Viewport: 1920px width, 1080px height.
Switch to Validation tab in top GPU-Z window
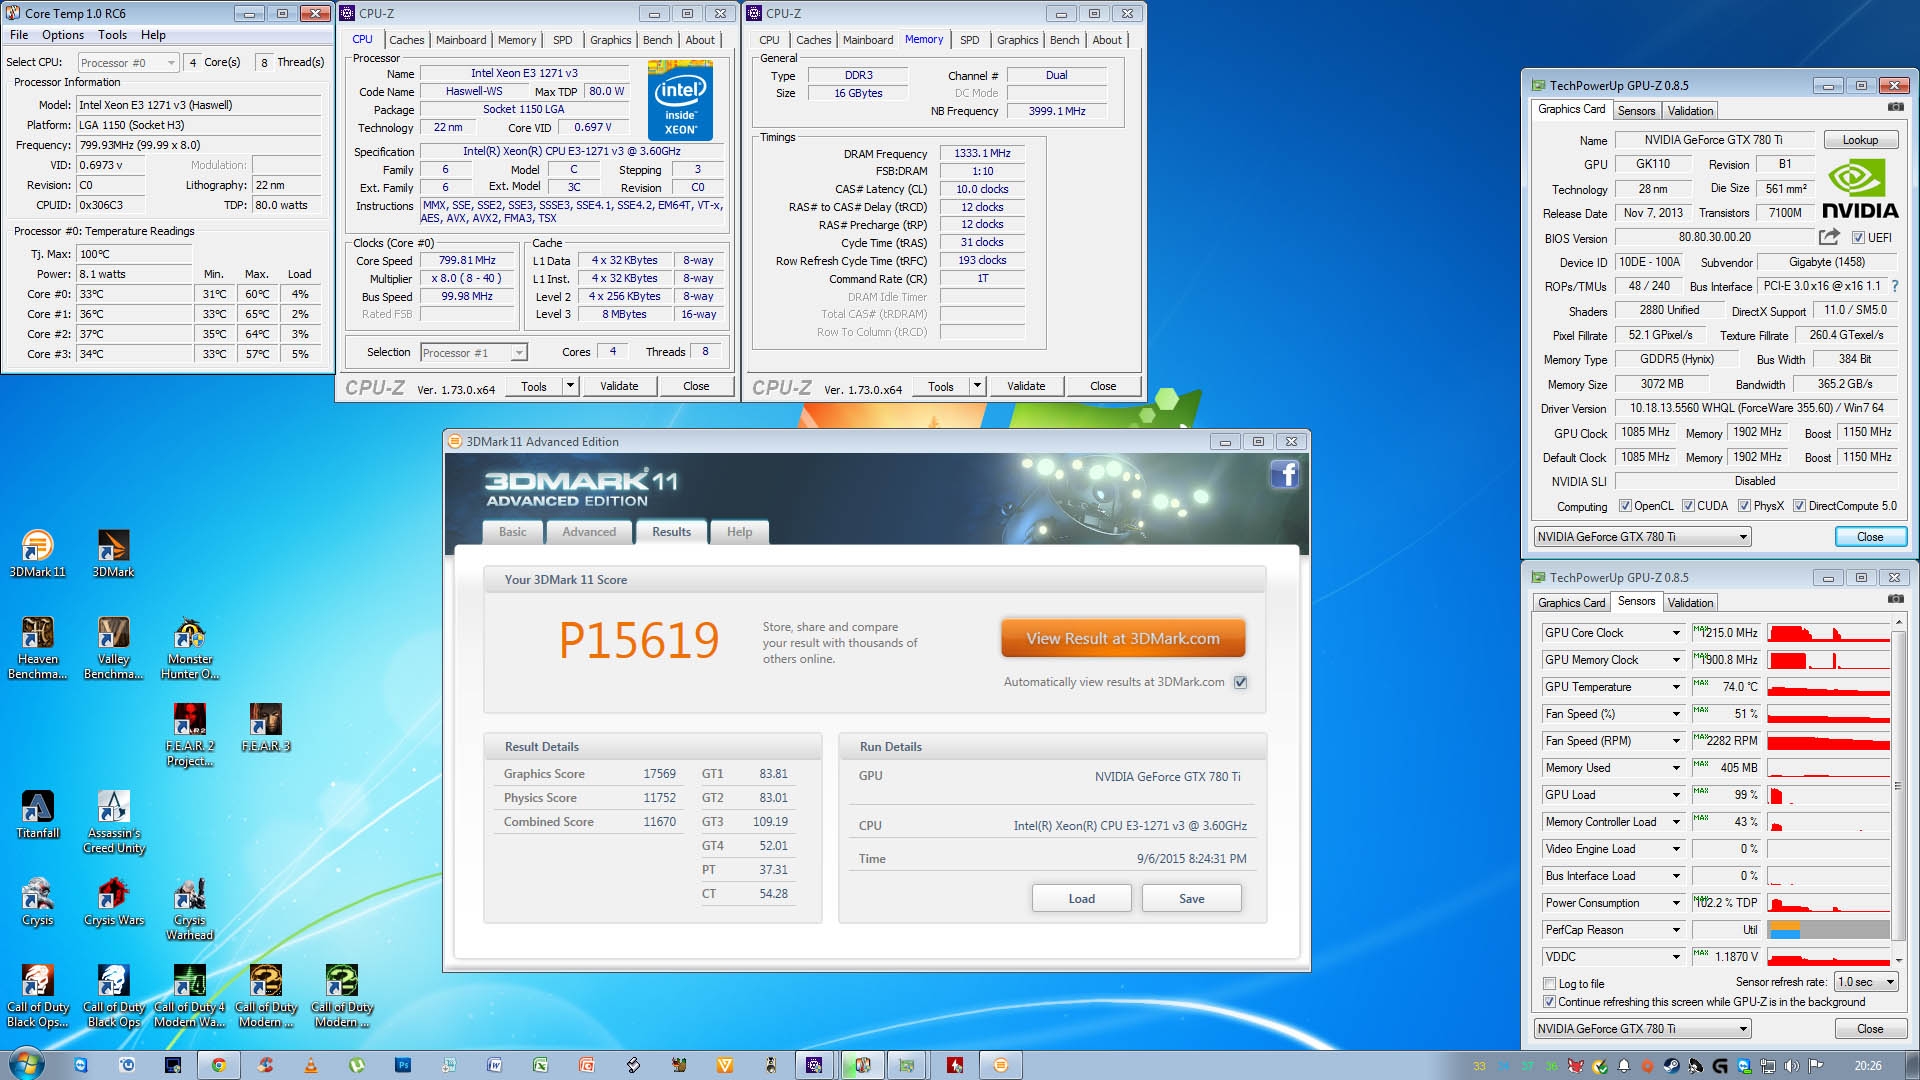point(1690,111)
